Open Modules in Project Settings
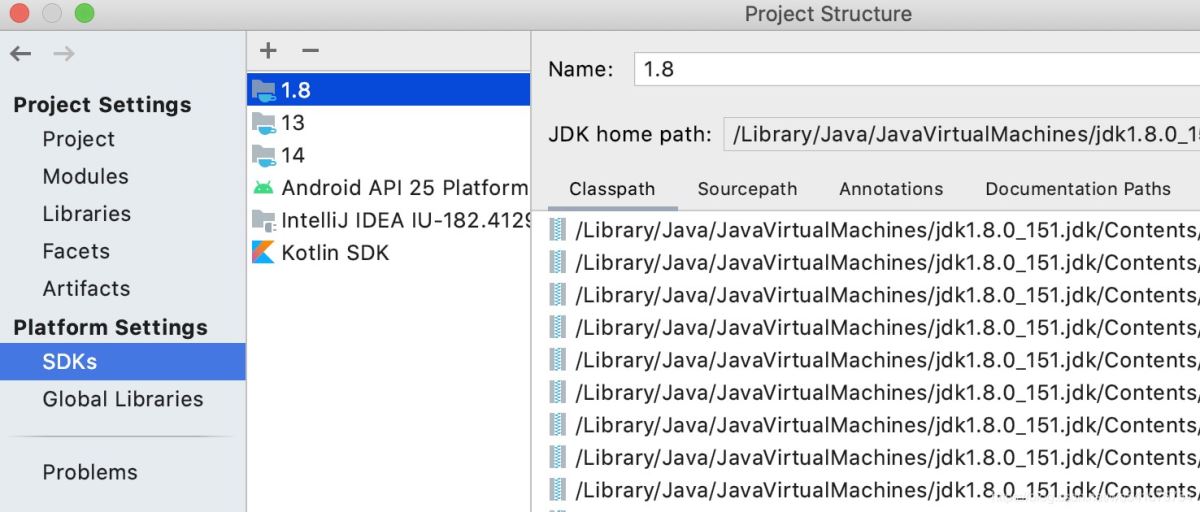The width and height of the screenshot is (1200, 512). (x=85, y=176)
